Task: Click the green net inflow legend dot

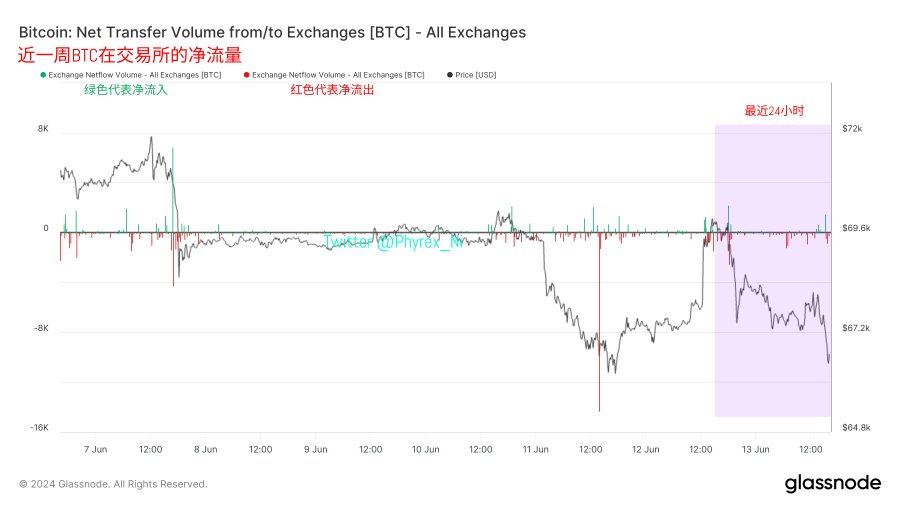Action: point(41,75)
